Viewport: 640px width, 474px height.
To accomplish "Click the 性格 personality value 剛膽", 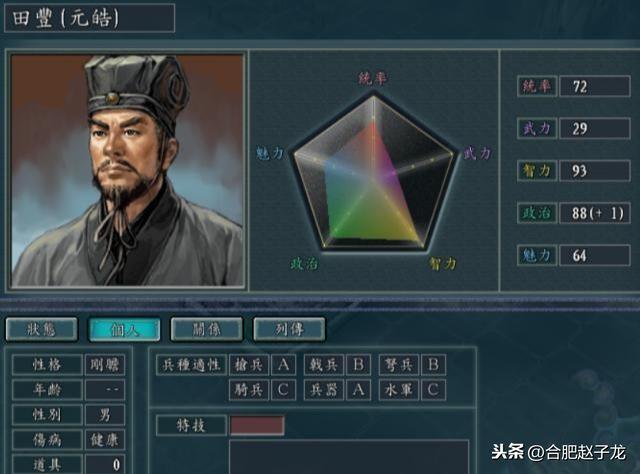I will click(105, 365).
